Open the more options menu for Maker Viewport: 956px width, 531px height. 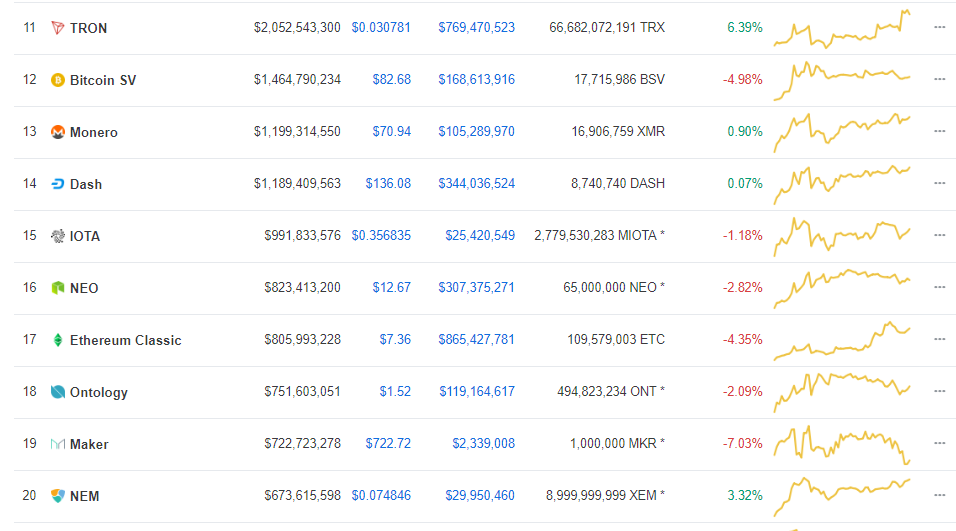point(939,443)
